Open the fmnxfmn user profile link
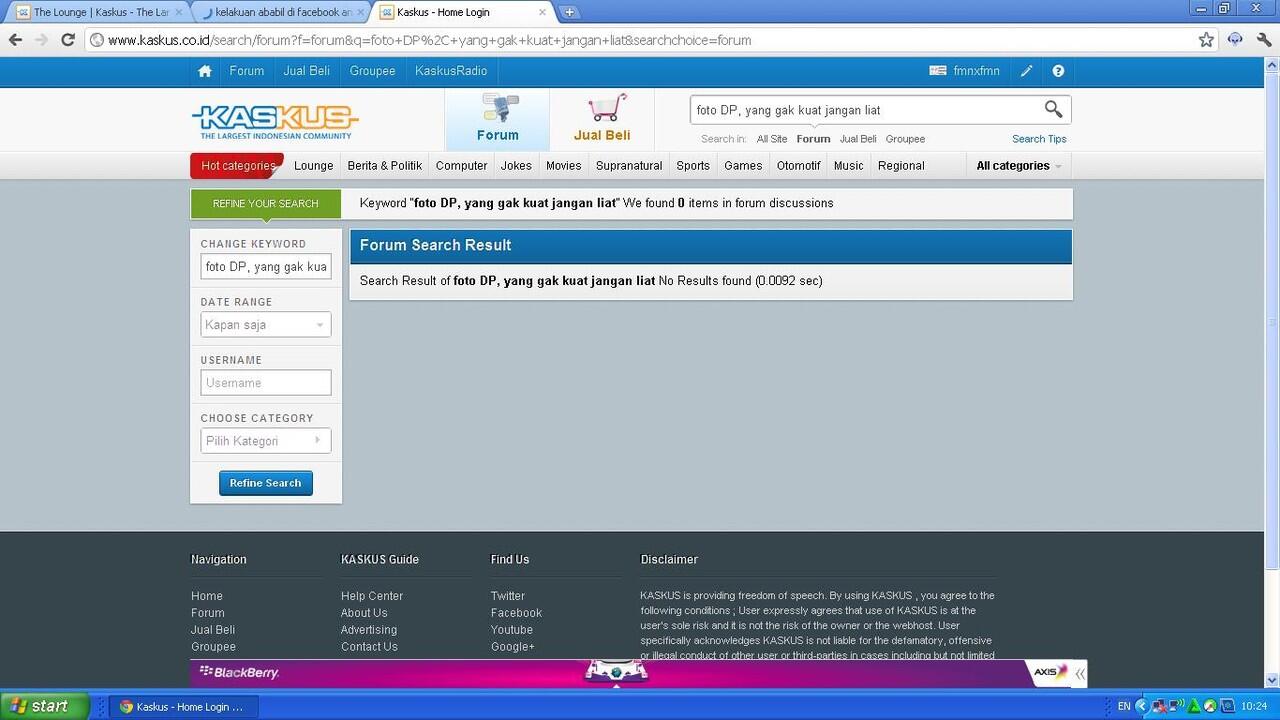The image size is (1280, 720). pos(977,71)
